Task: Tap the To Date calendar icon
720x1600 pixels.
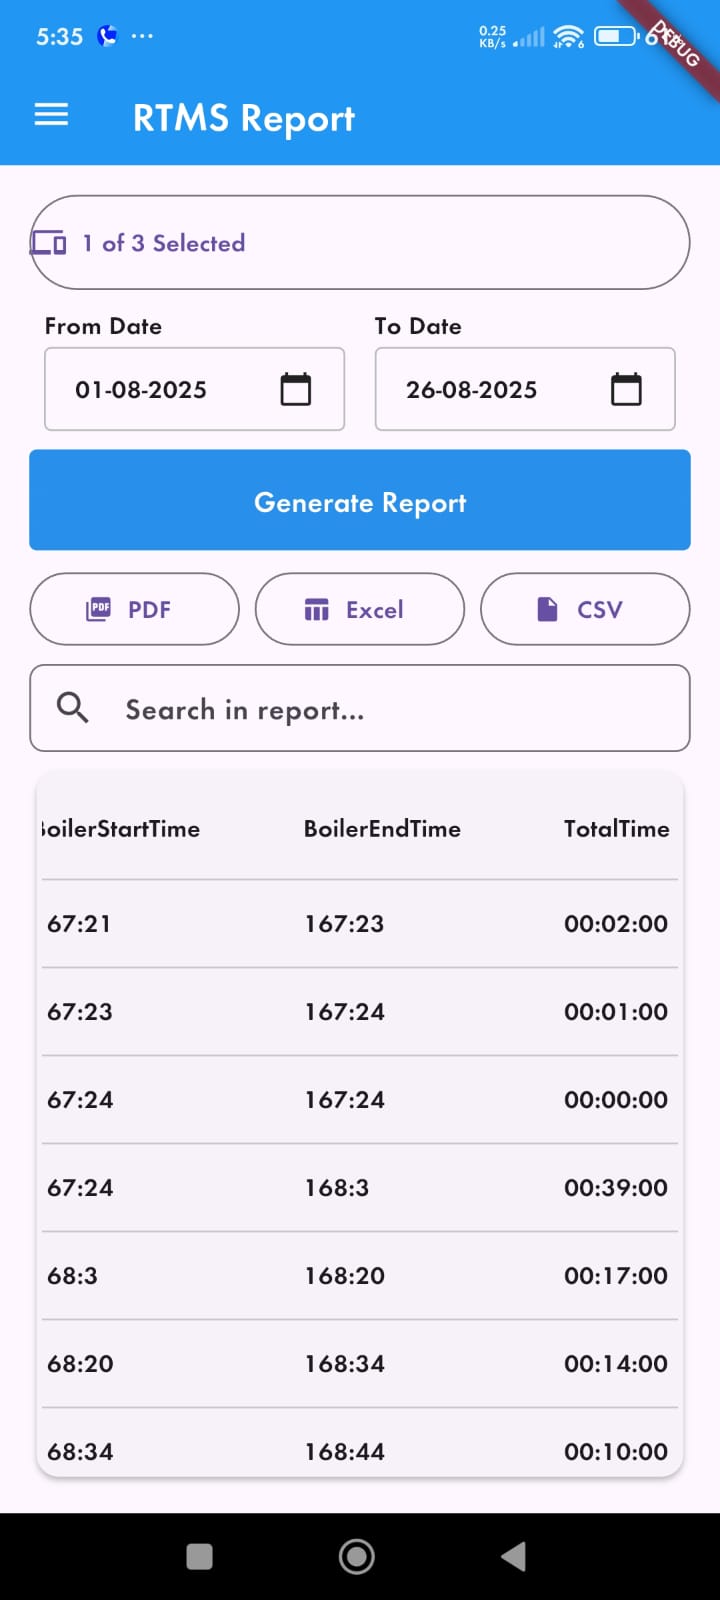Action: [x=626, y=389]
